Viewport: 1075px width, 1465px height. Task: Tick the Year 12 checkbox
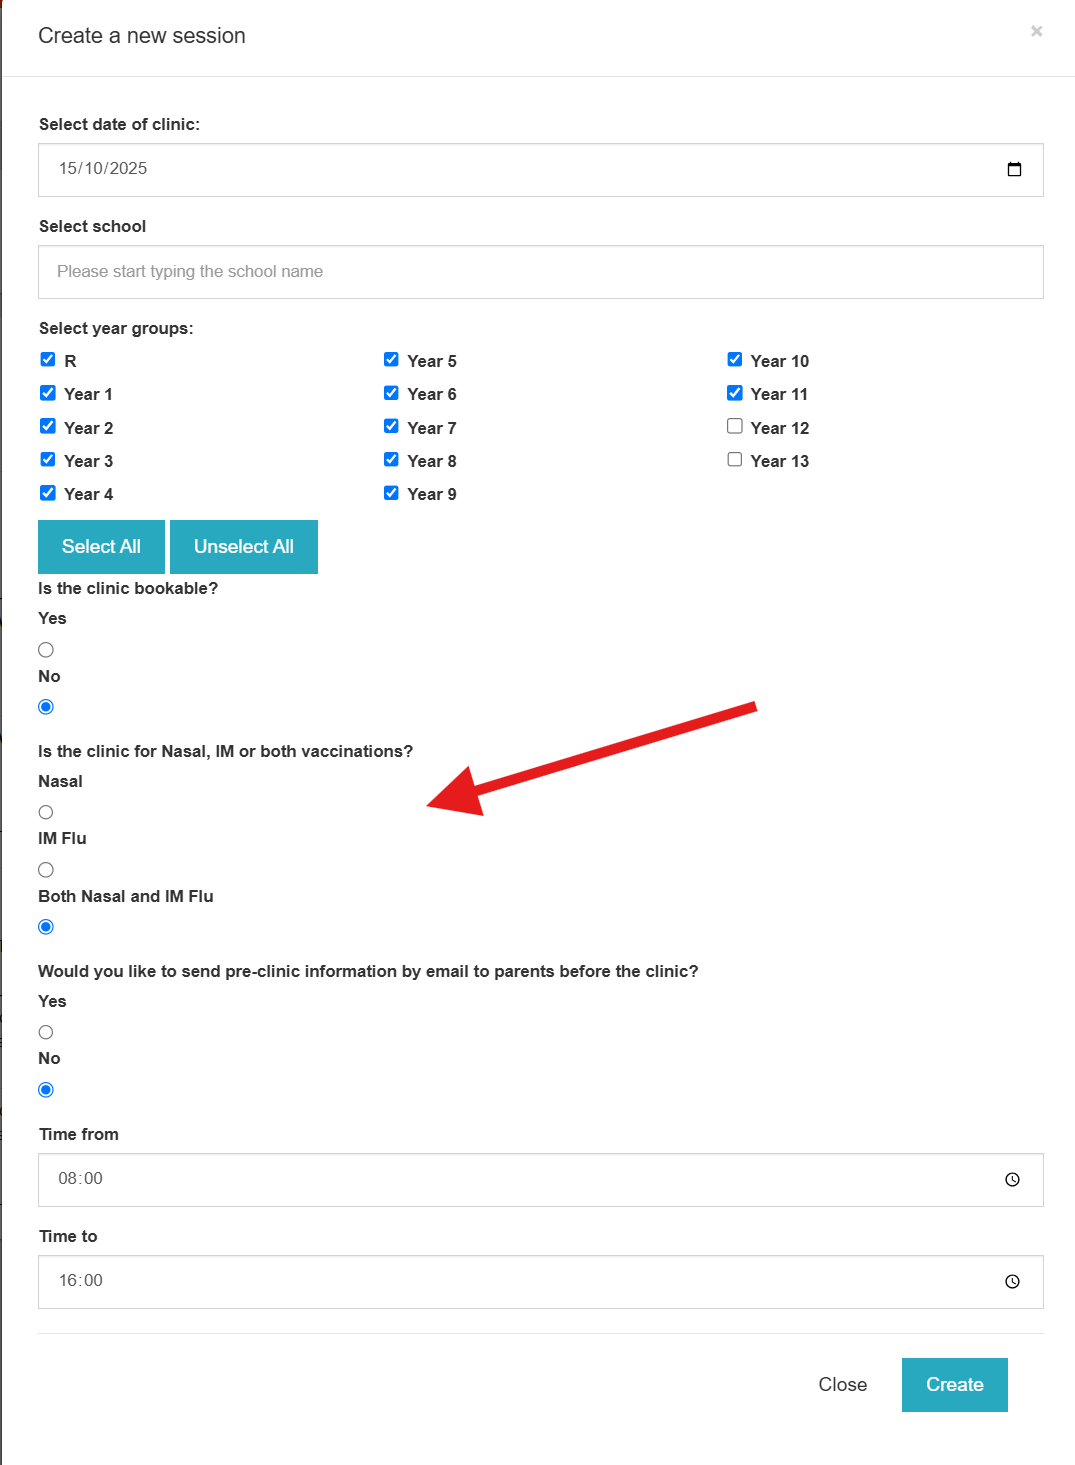(x=735, y=427)
